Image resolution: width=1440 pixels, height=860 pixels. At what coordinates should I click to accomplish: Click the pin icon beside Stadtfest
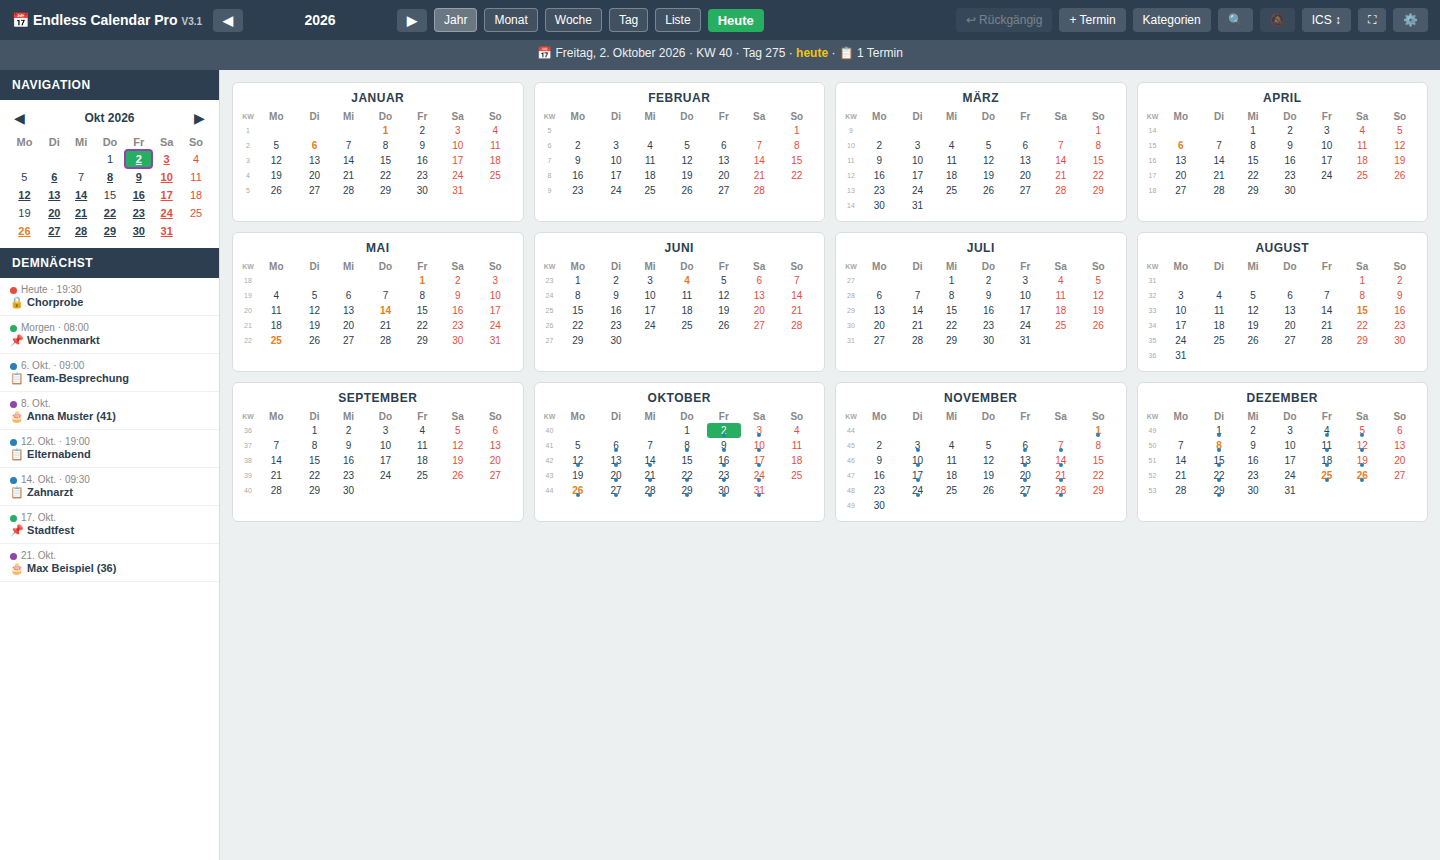click(x=16, y=530)
